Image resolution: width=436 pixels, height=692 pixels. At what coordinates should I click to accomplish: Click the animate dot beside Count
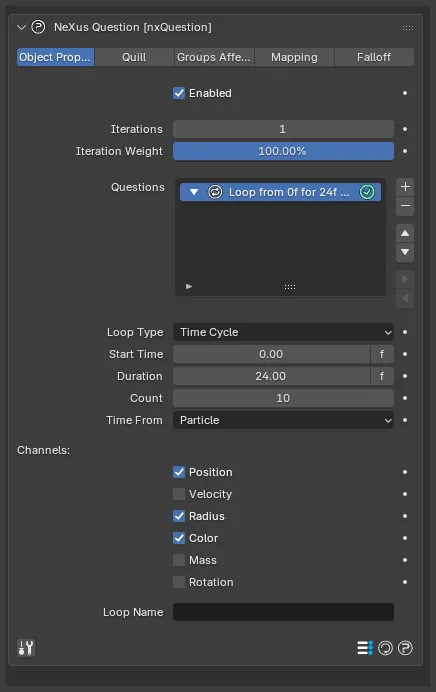(x=405, y=399)
